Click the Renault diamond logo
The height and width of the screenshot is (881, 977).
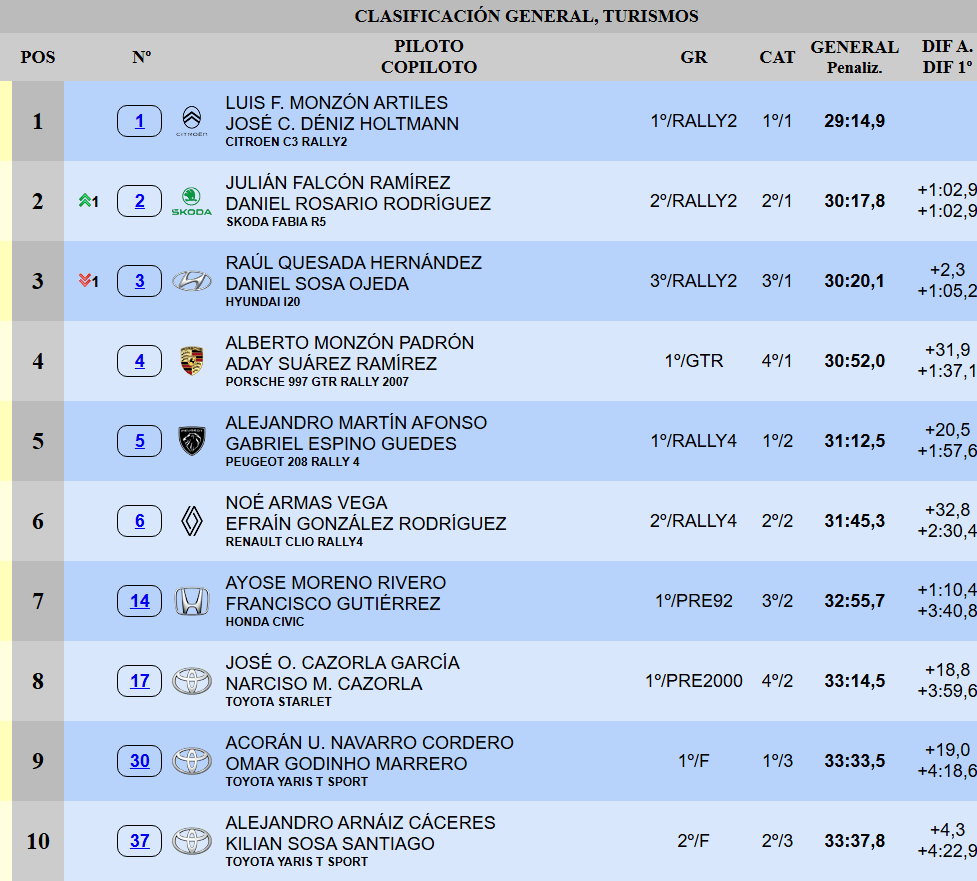pyautogui.click(x=192, y=521)
